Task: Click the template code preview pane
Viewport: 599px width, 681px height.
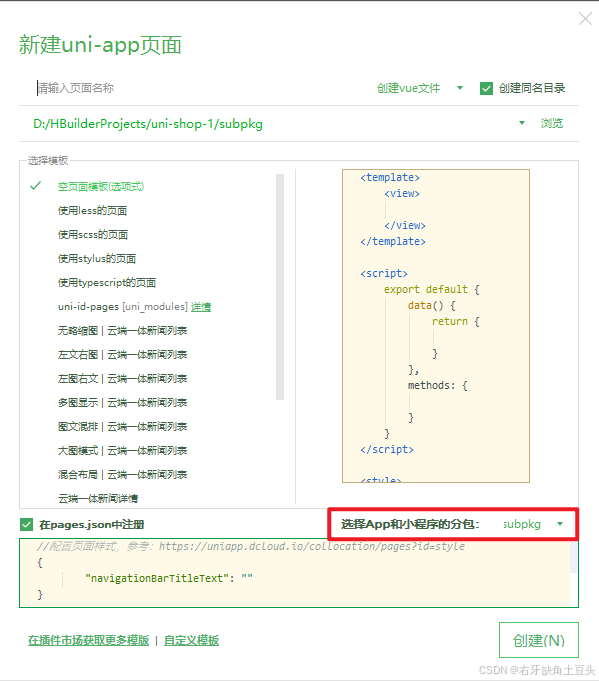Action: coord(436,326)
